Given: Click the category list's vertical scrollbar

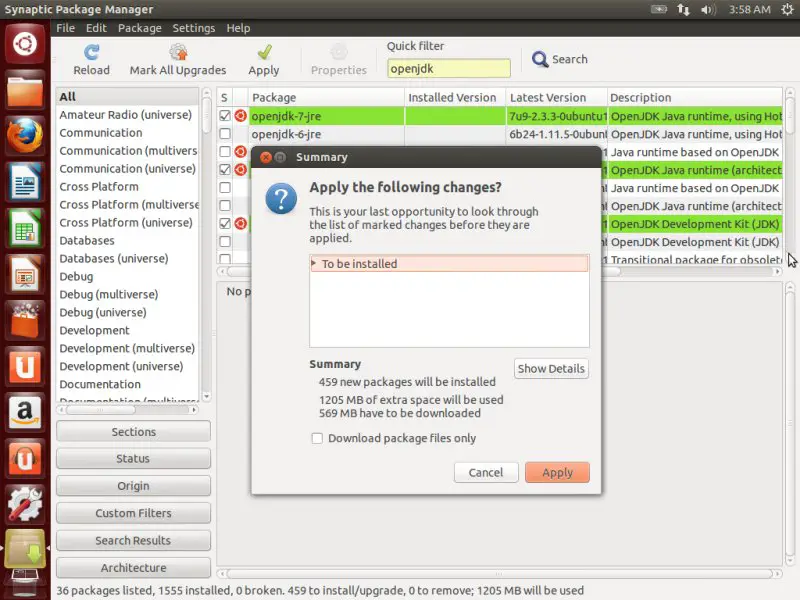Looking at the screenshot, I should tap(206, 244).
